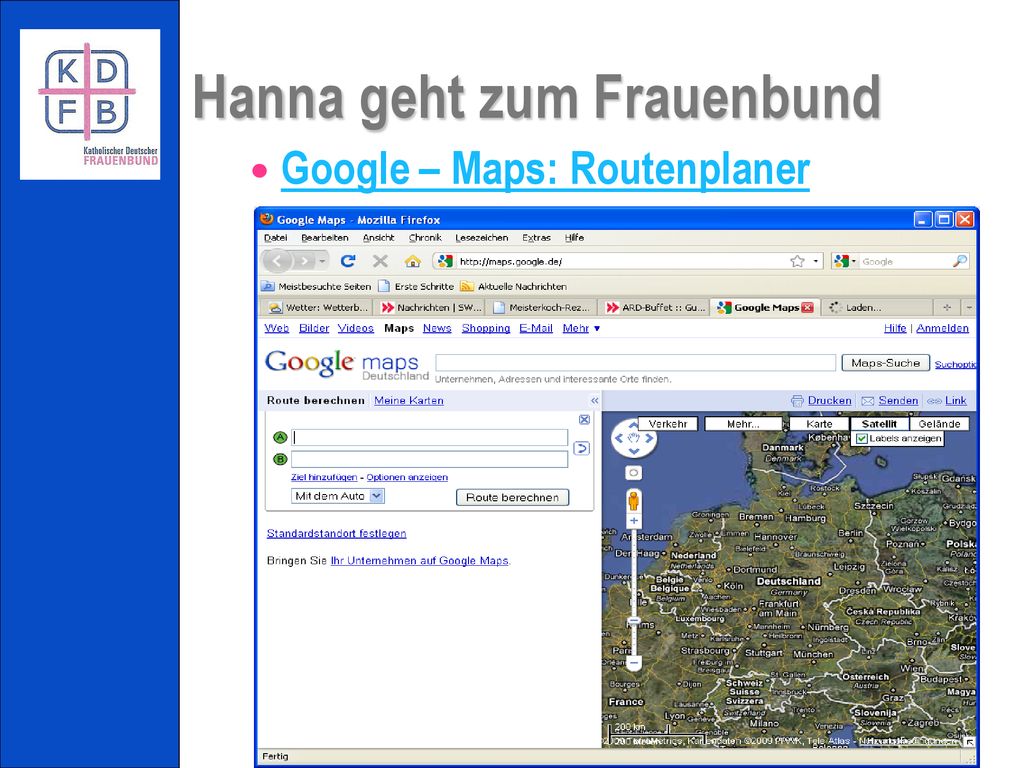Screen dimensions: 1024x768
Task: Click the start address input field A
Action: [x=430, y=438]
